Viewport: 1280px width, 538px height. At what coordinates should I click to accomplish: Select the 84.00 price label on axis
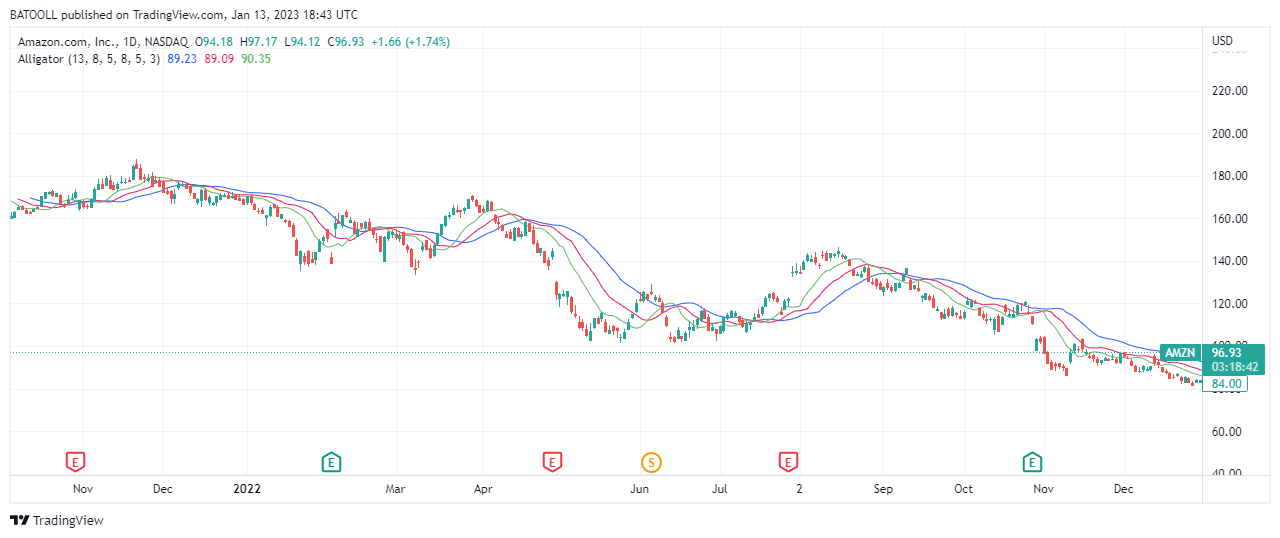(1227, 383)
